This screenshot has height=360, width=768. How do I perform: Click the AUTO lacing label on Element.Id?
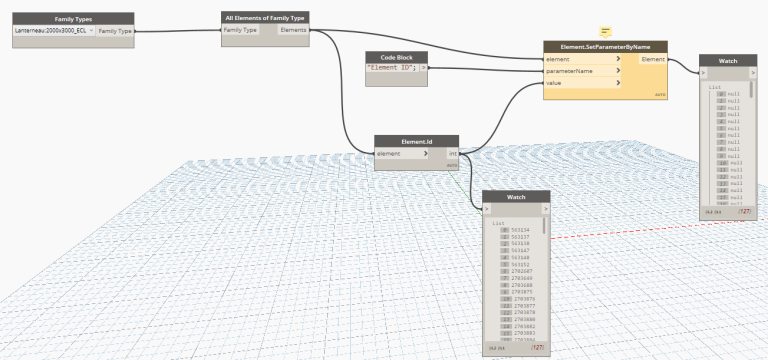click(x=452, y=166)
